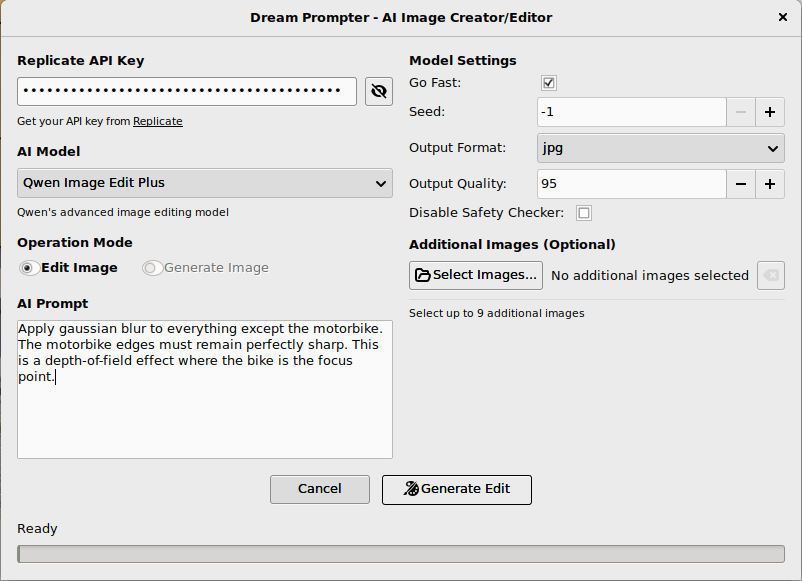Expand the Output Format dropdown

point(660,148)
